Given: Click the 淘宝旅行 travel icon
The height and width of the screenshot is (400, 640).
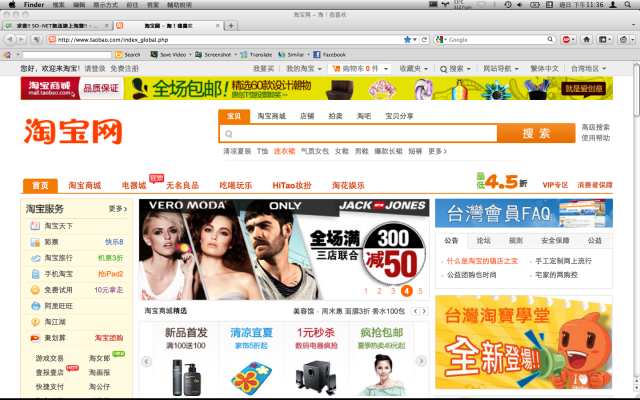Looking at the screenshot, I should pyautogui.click(x=35, y=258).
